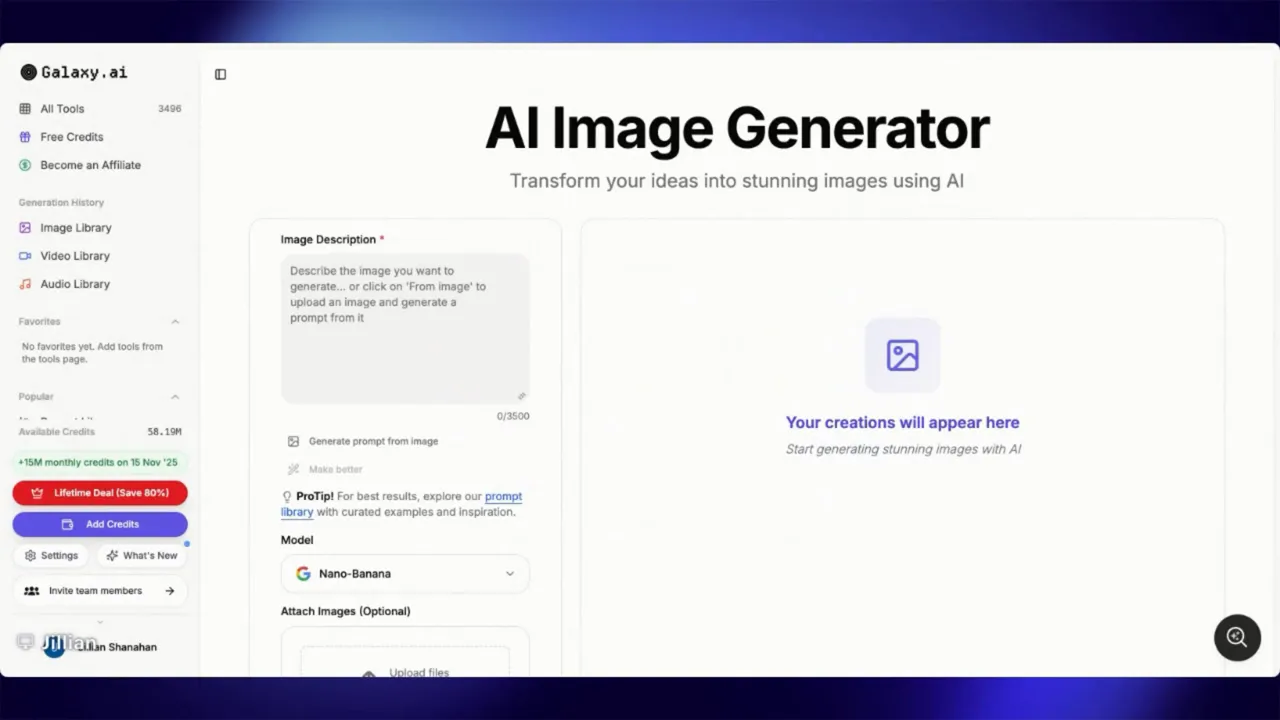Open the Image Library from the sidebar
The image size is (1280, 720).
coord(75,227)
